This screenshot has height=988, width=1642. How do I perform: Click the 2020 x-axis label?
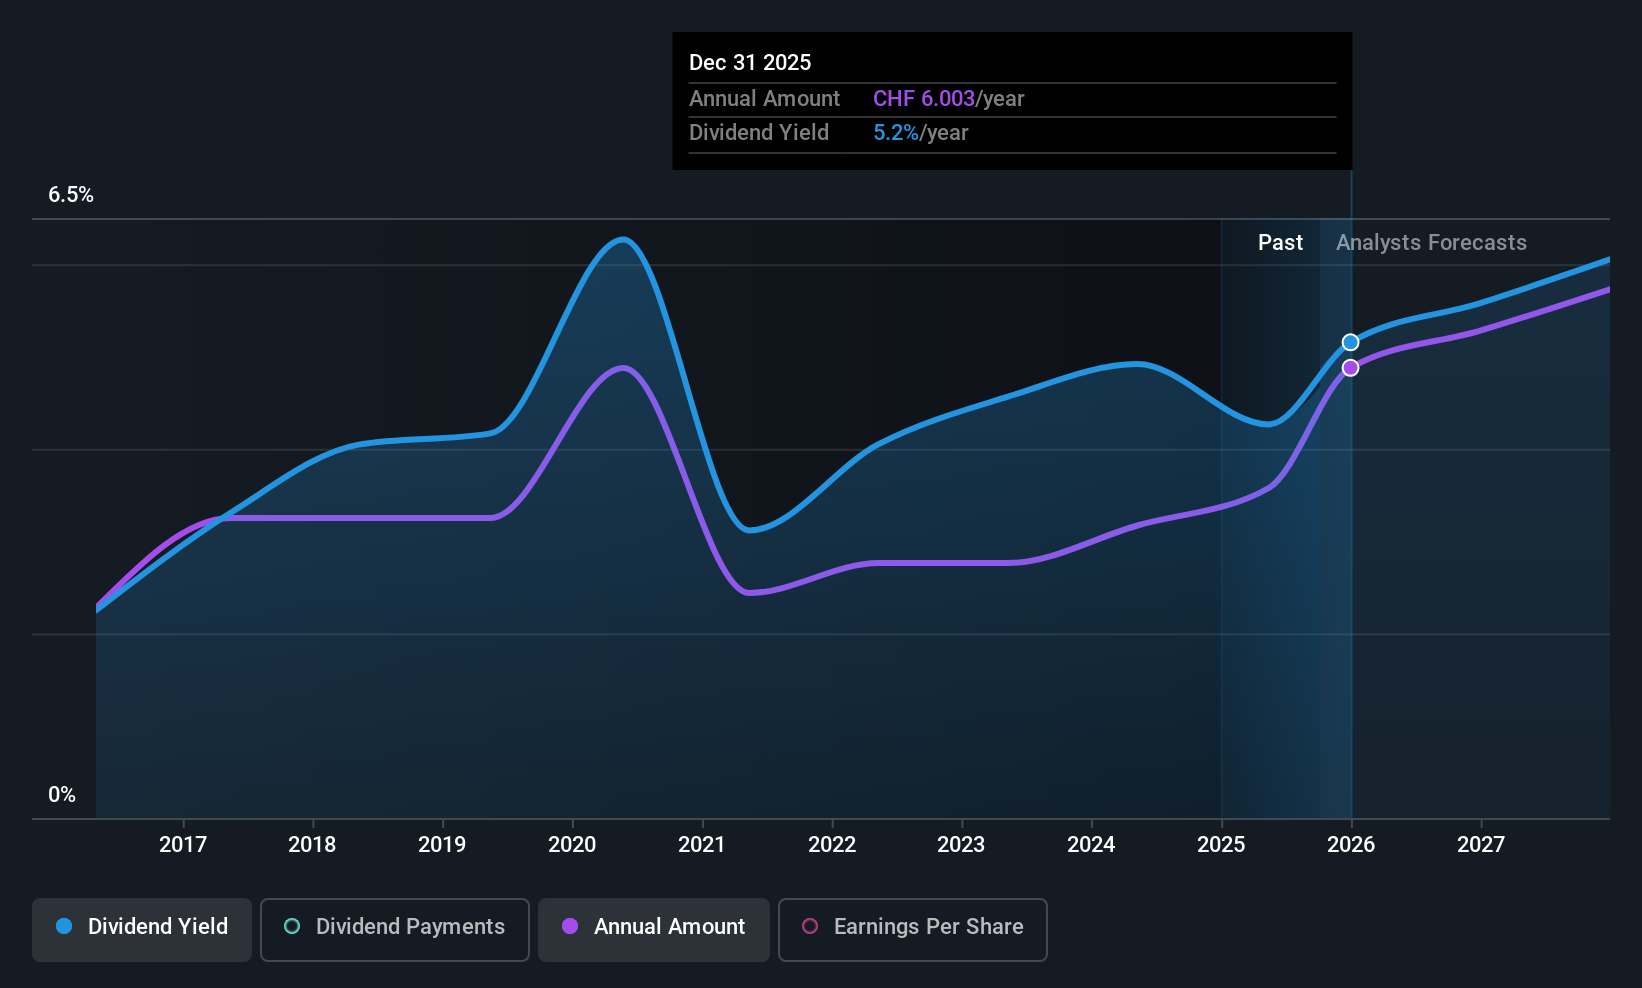coord(572,845)
